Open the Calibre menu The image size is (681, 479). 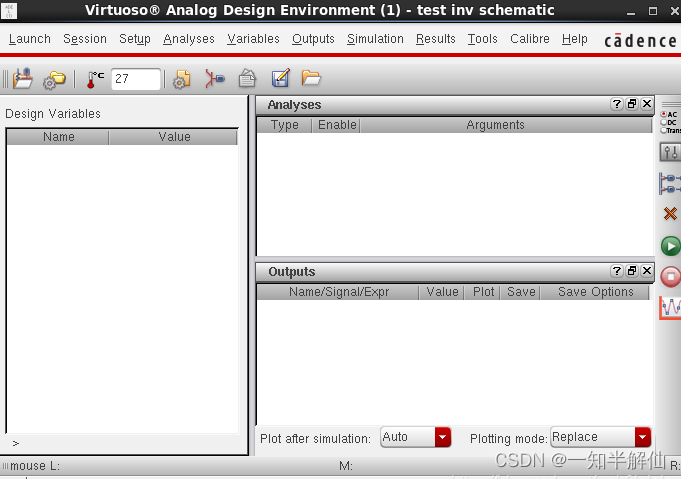tap(530, 39)
